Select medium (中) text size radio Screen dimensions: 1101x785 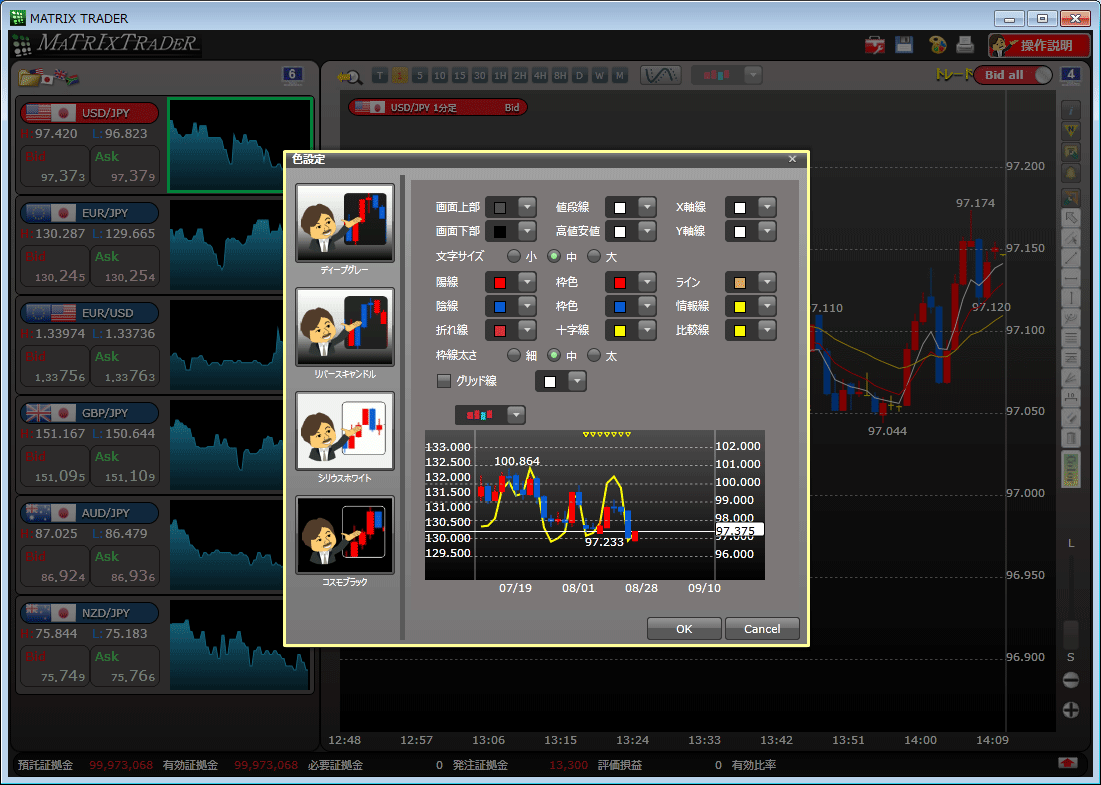pyautogui.click(x=554, y=256)
